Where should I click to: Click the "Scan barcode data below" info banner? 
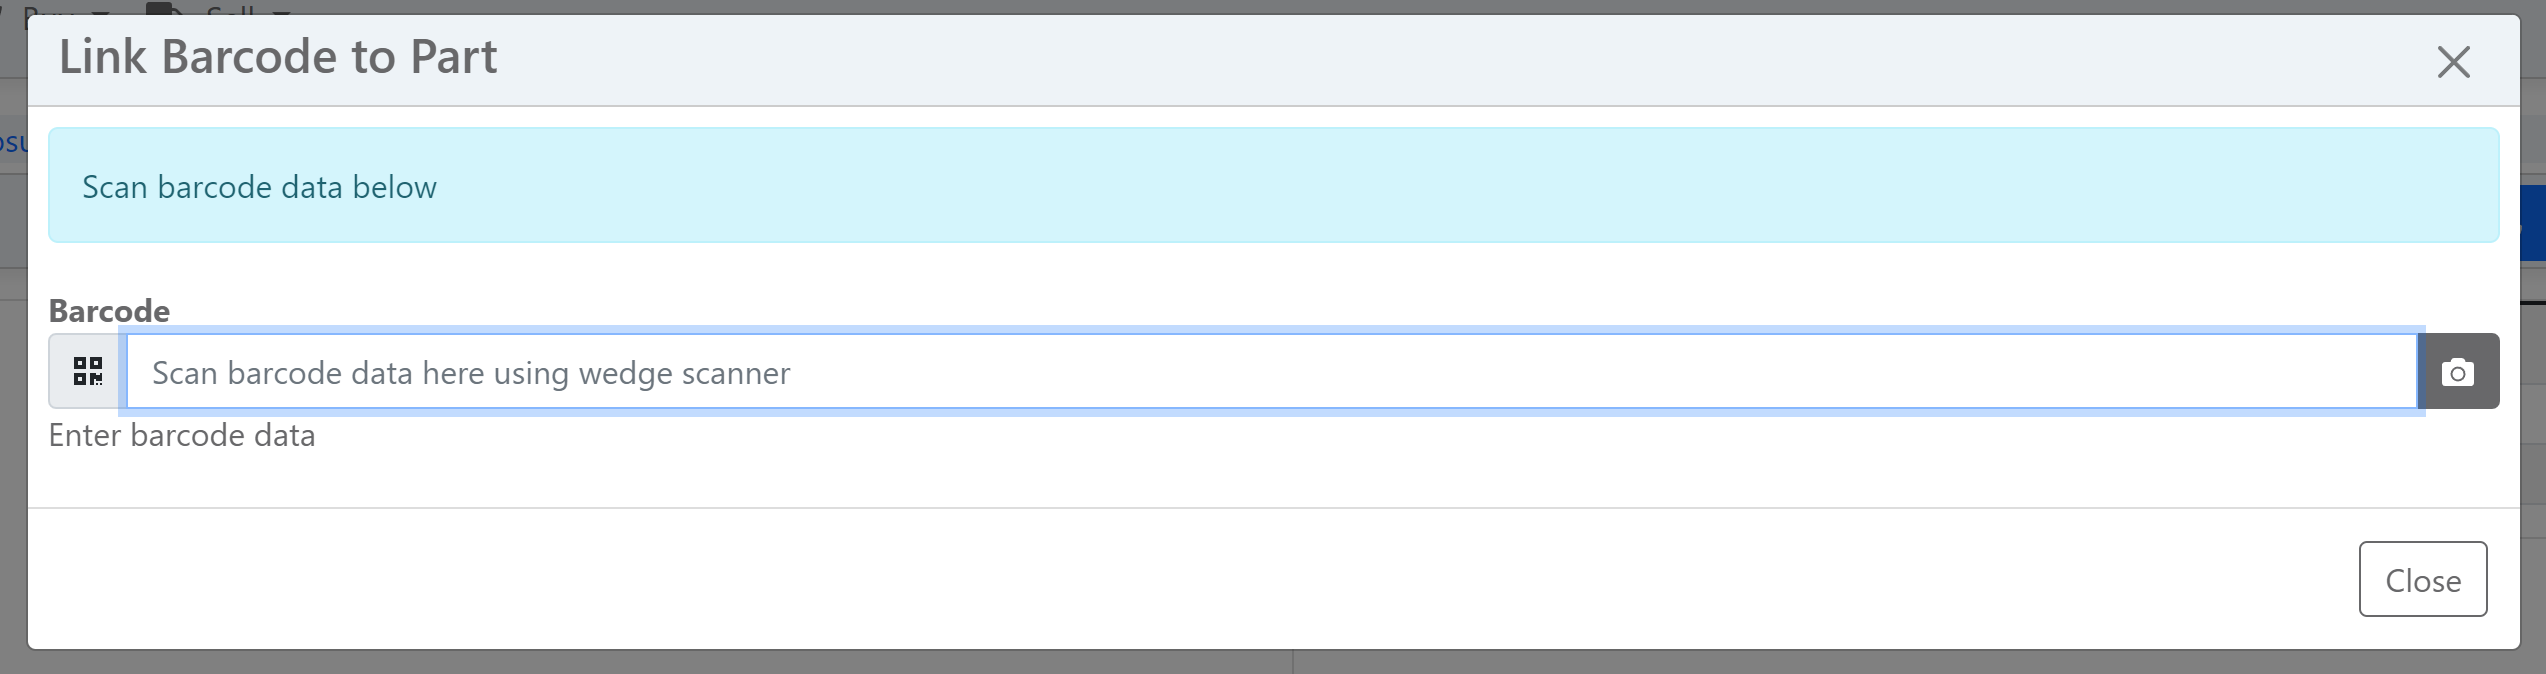point(260,187)
